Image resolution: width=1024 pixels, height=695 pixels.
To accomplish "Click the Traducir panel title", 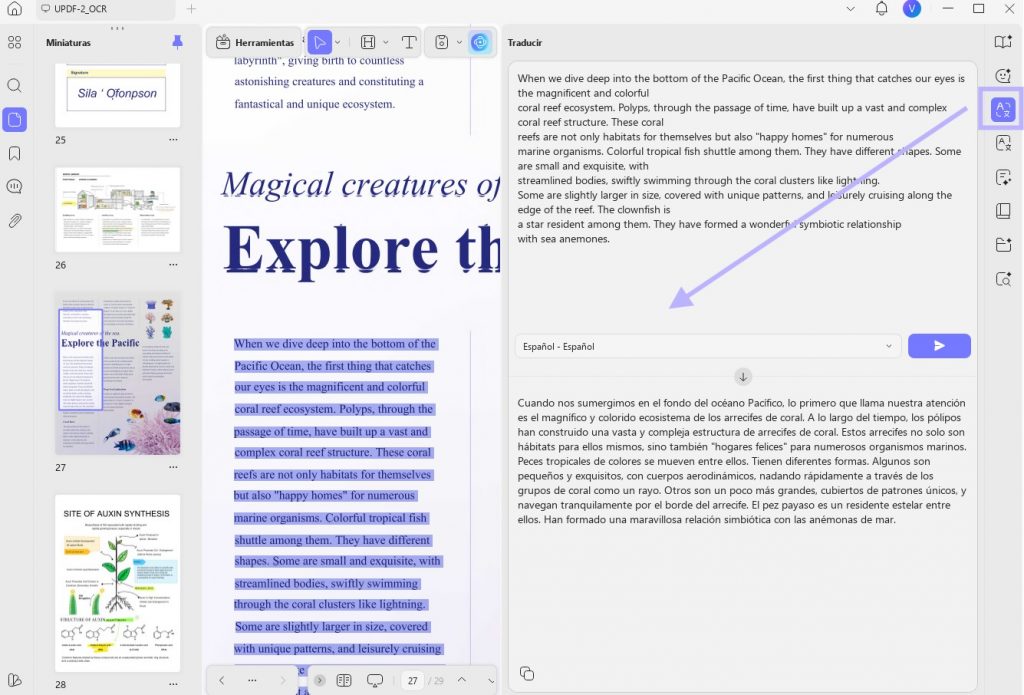I will tap(525, 42).
